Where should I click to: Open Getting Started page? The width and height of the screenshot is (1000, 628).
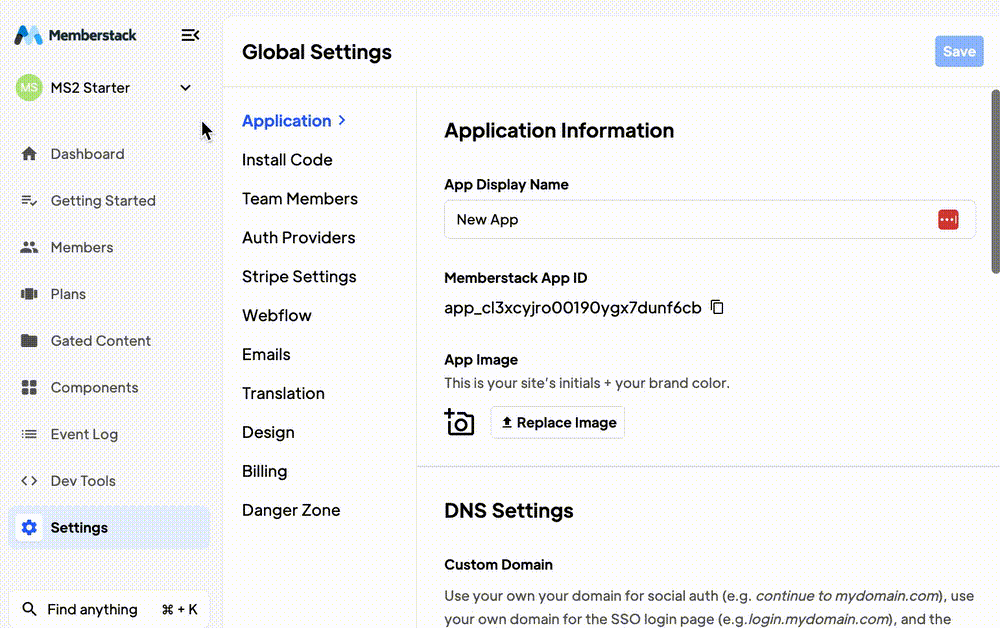point(103,201)
